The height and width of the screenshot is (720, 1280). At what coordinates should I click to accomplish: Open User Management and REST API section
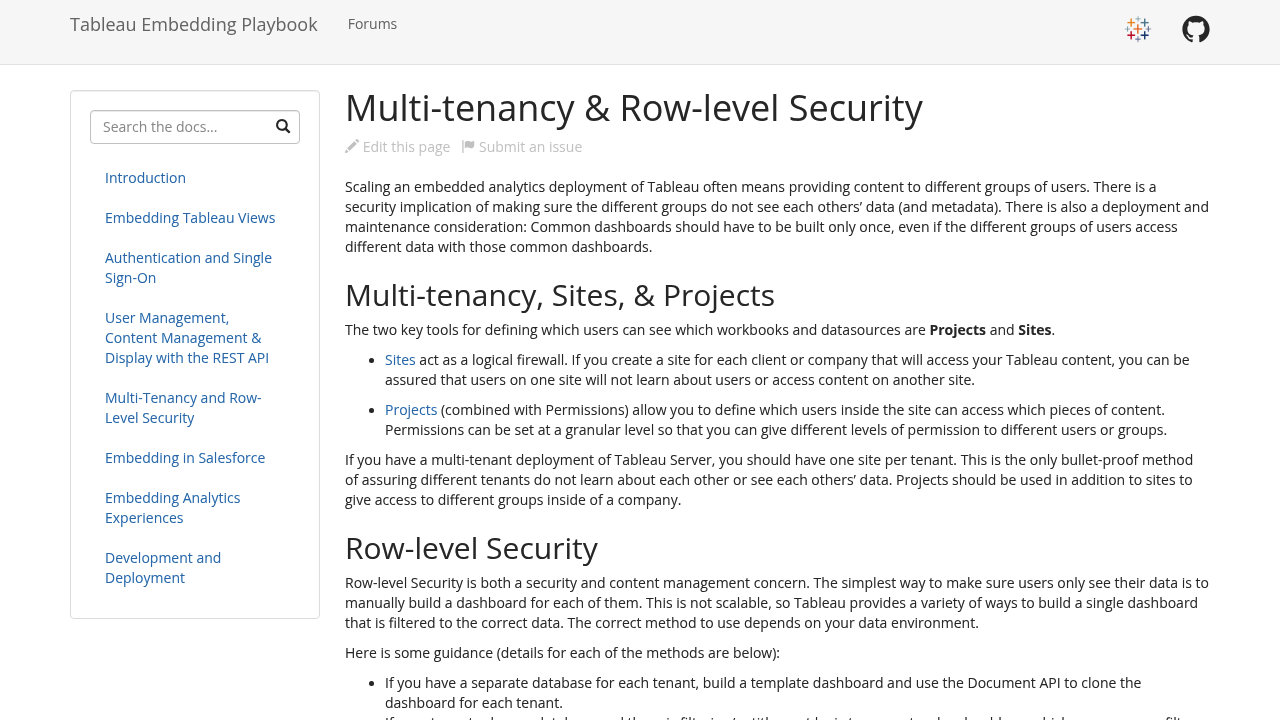click(x=187, y=338)
